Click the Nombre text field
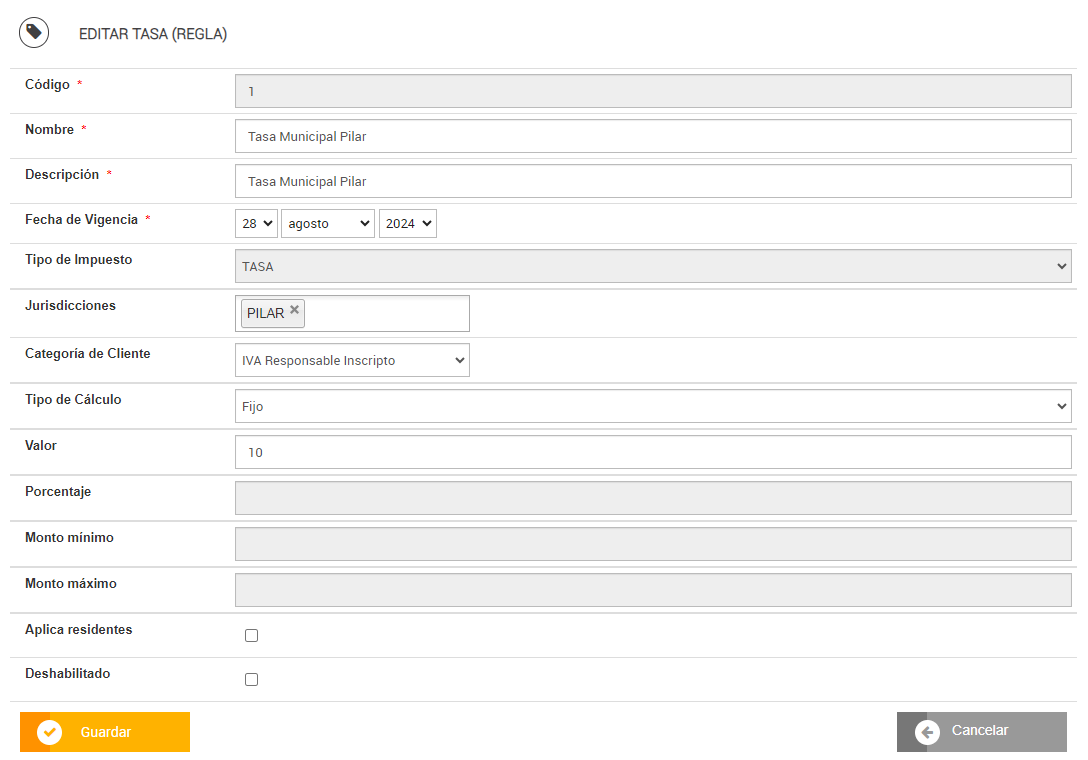This screenshot has height=760, width=1088. click(652, 136)
